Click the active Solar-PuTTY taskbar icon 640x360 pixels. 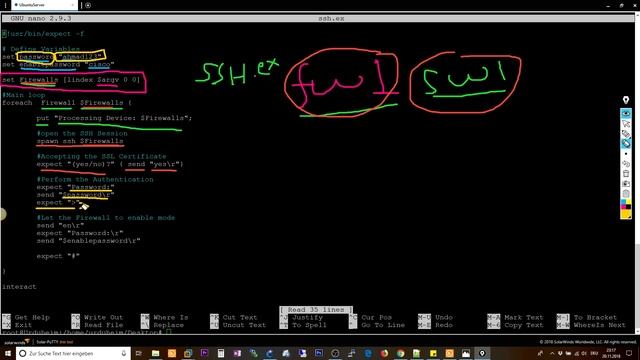482,353
